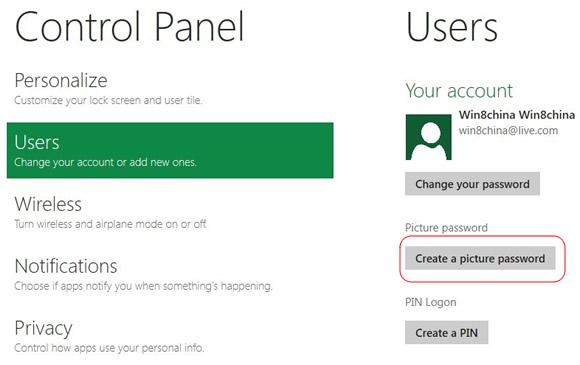
Task: Click the win8china@live.com email address
Action: 508,131
